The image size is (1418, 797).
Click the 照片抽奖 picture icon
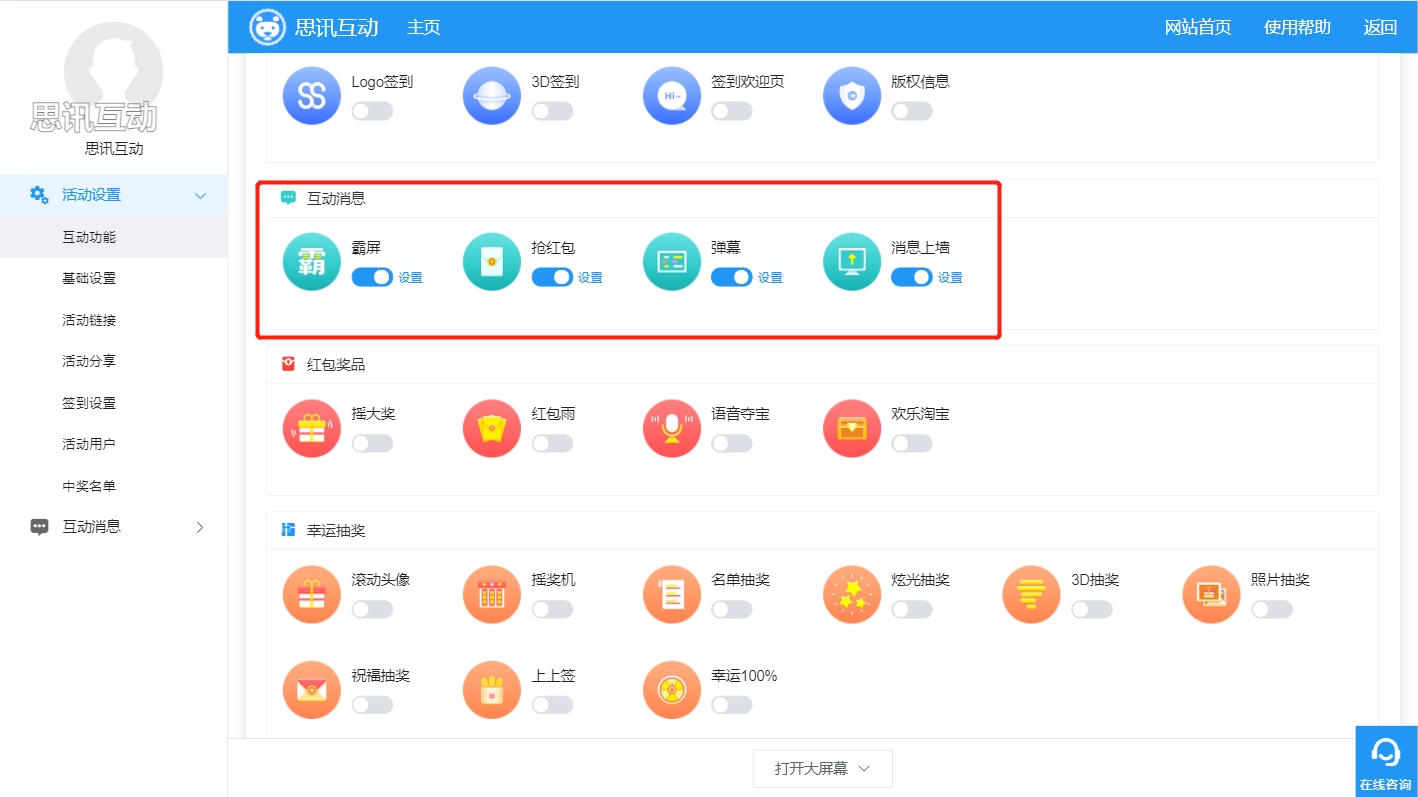click(x=1212, y=594)
